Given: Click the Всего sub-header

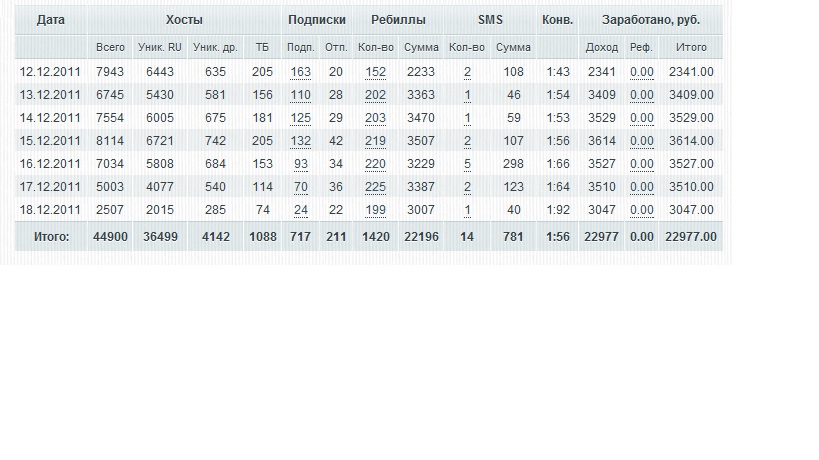Looking at the screenshot, I should [110, 47].
